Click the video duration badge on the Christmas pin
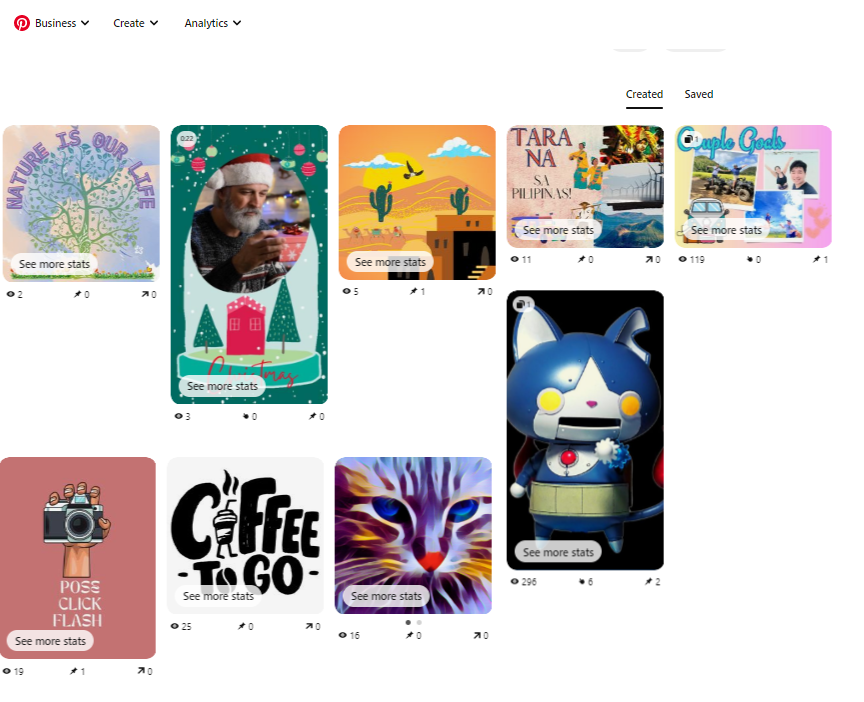 click(x=187, y=138)
